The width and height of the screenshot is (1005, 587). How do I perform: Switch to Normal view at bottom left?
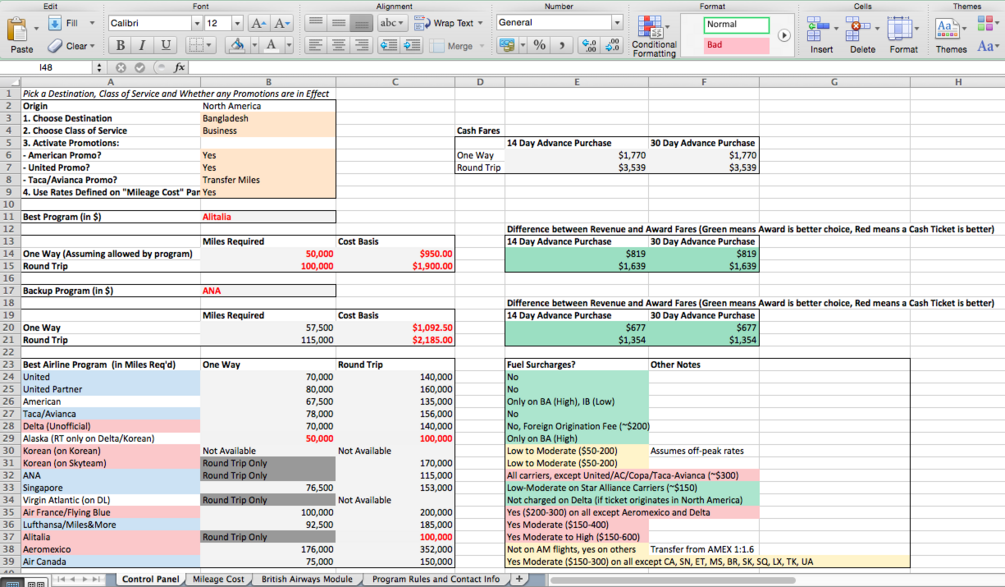click(x=12, y=583)
